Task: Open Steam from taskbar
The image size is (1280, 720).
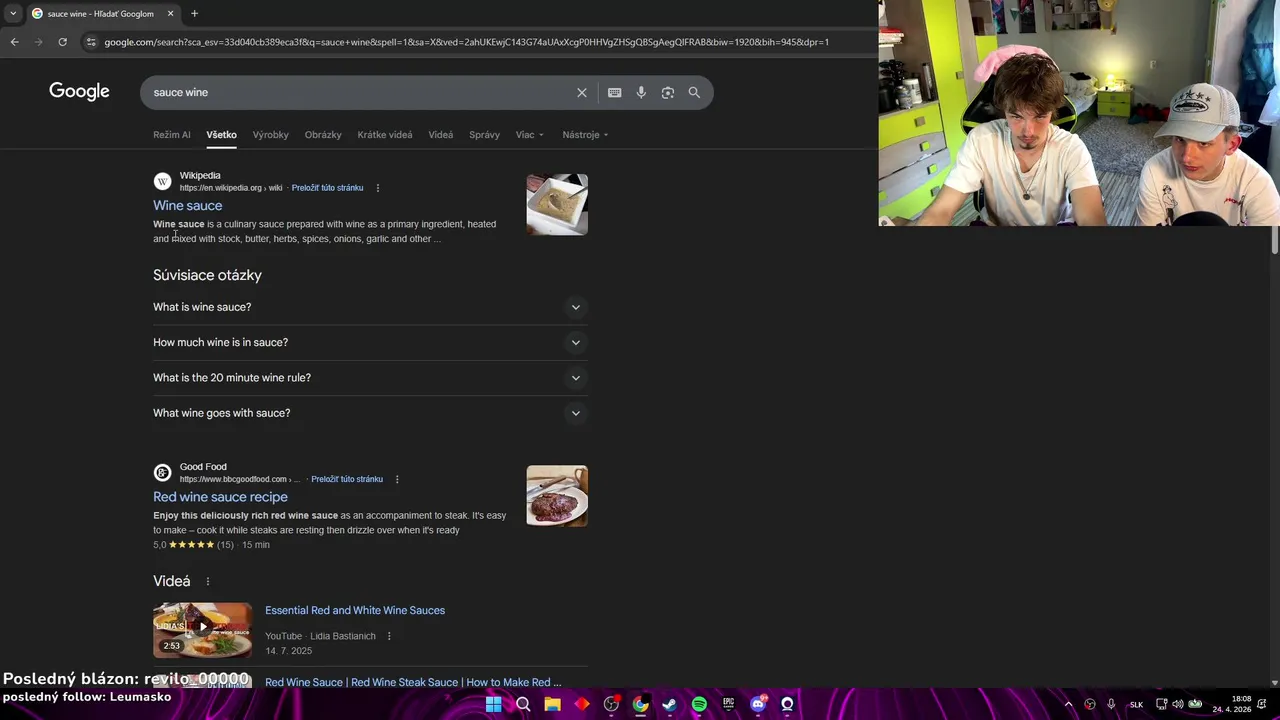Action: pyautogui.click(x=670, y=704)
